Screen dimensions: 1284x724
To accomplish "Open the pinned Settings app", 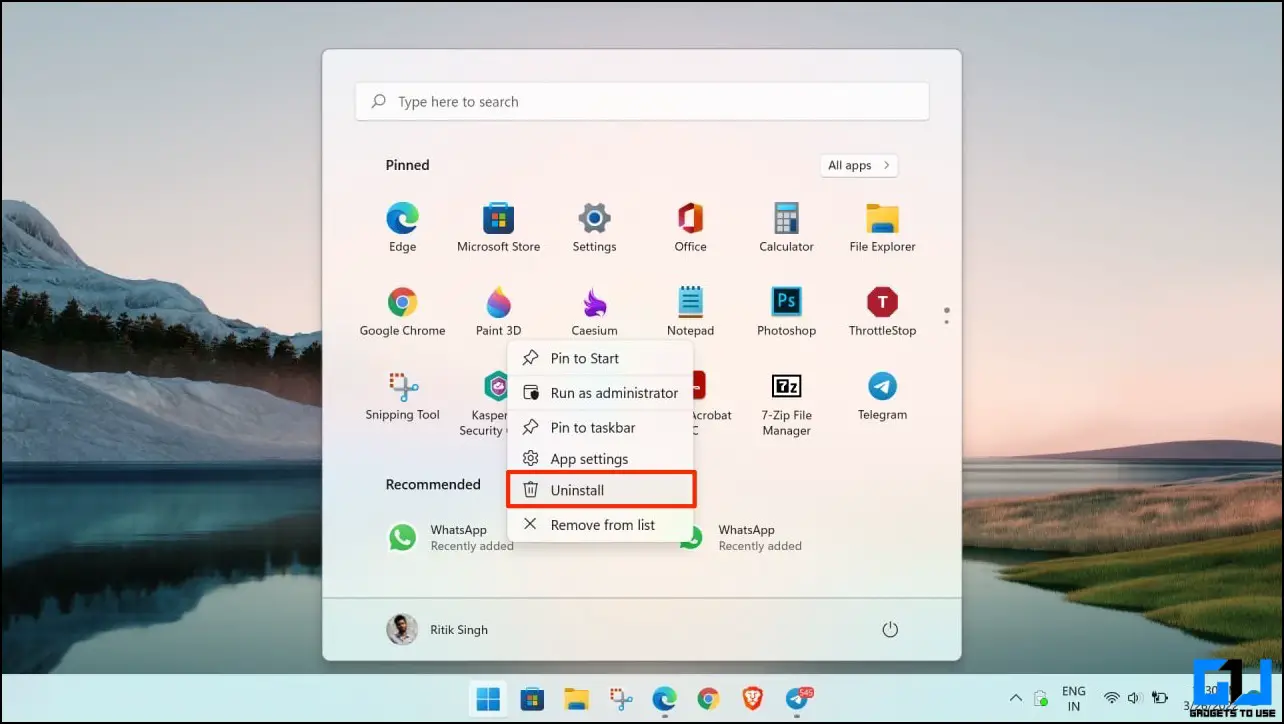I will coord(594,228).
